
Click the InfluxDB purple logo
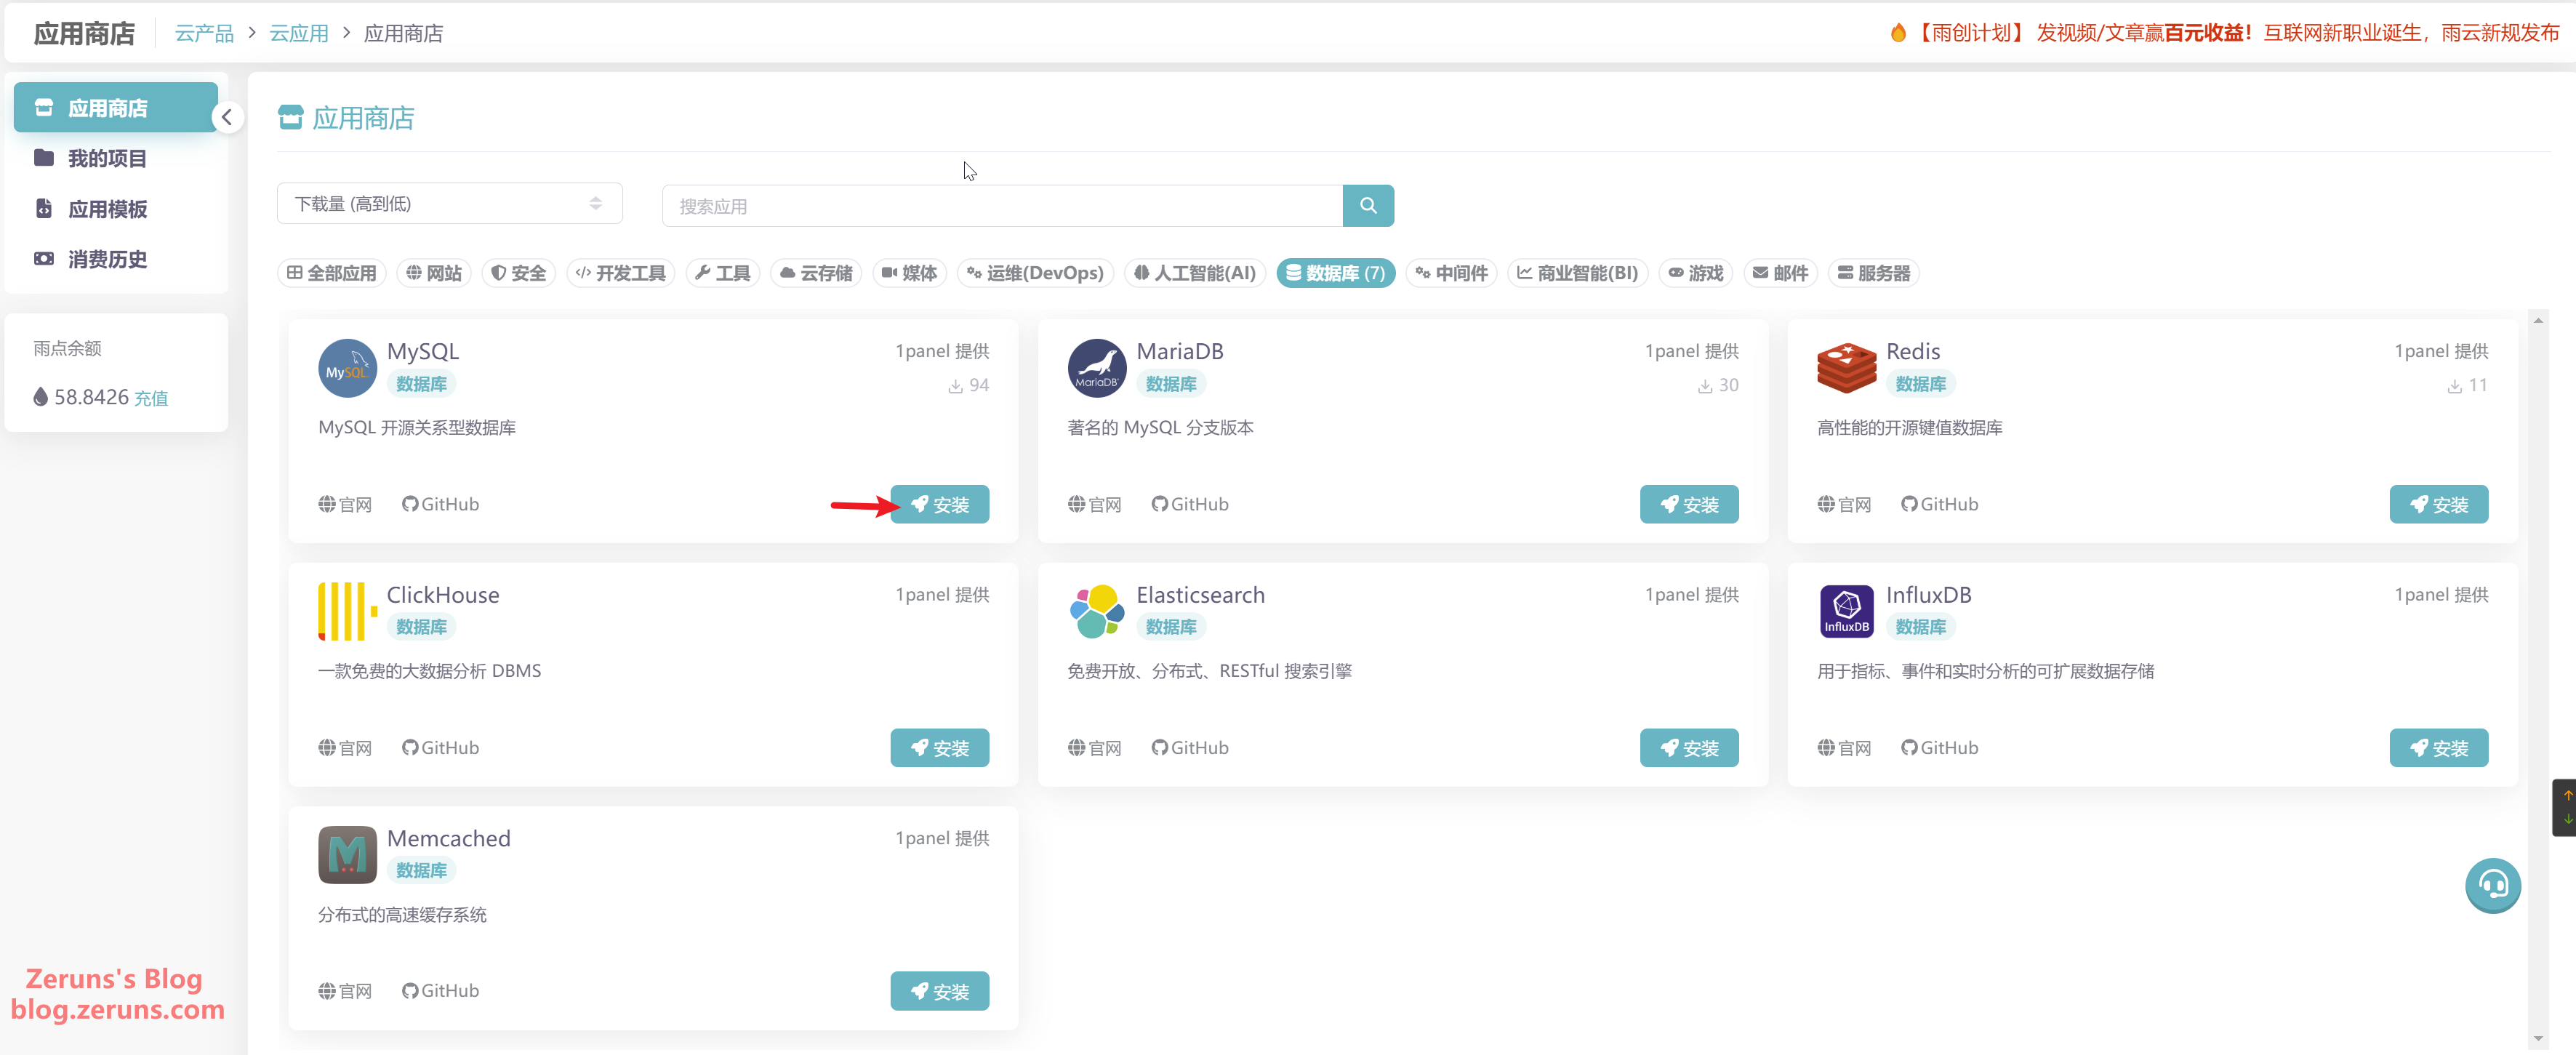pyautogui.click(x=1846, y=611)
